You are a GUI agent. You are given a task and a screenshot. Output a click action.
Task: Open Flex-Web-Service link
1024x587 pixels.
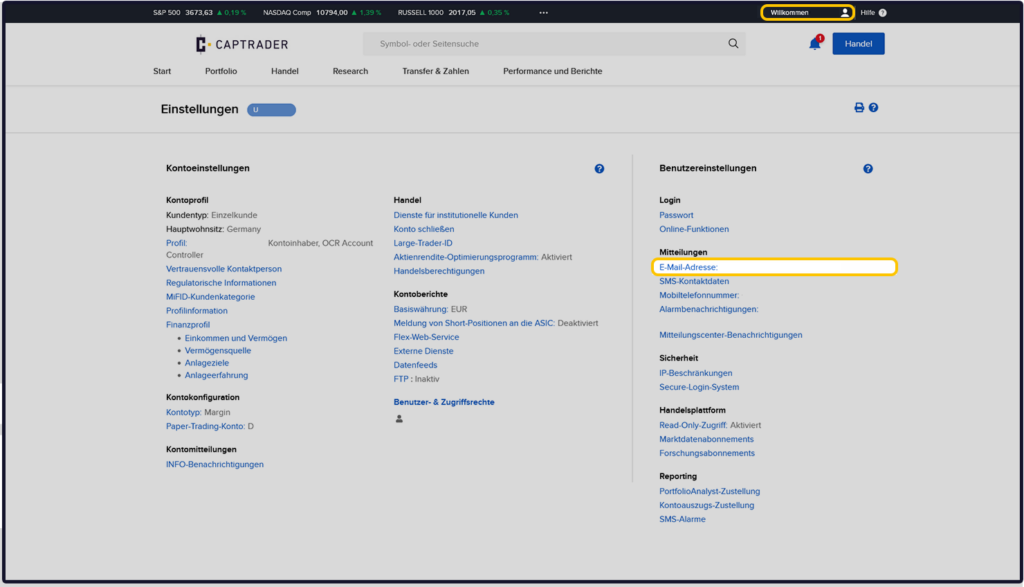tap(426, 337)
